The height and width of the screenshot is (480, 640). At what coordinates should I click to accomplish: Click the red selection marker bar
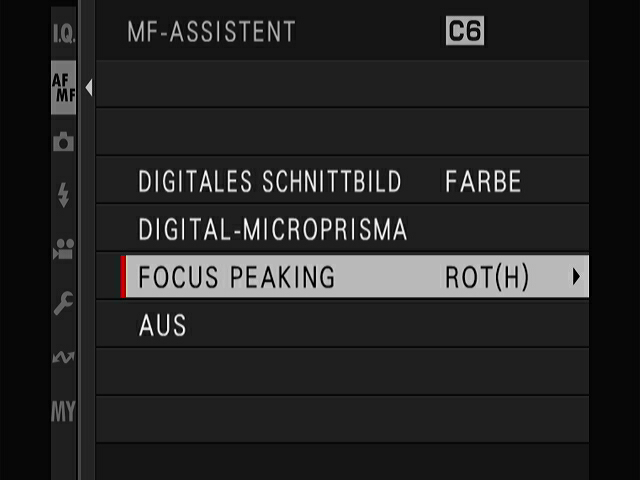pos(123,277)
